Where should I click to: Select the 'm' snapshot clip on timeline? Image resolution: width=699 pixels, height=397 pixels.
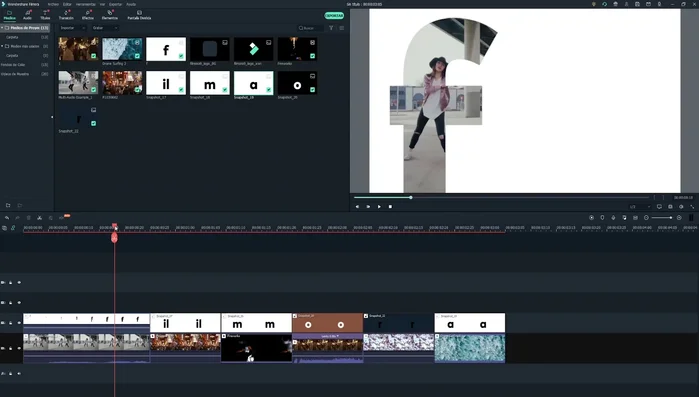(x=256, y=323)
